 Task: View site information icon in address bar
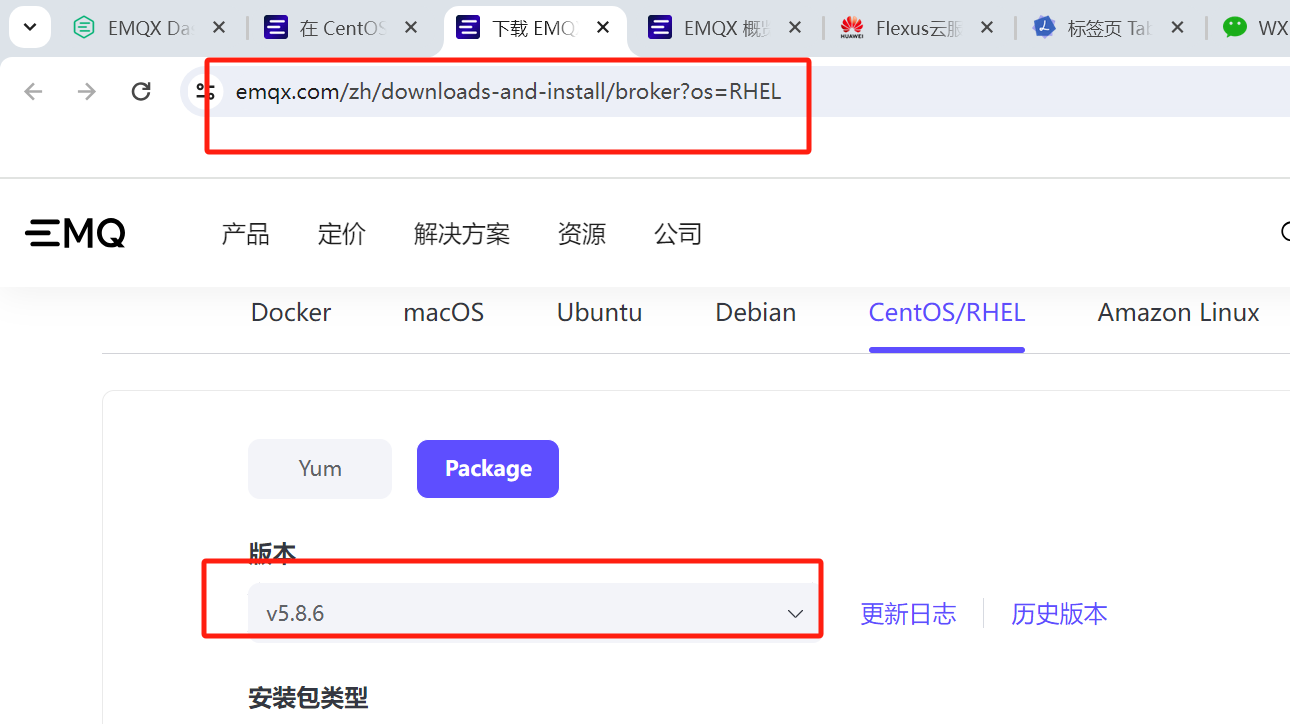click(x=205, y=92)
